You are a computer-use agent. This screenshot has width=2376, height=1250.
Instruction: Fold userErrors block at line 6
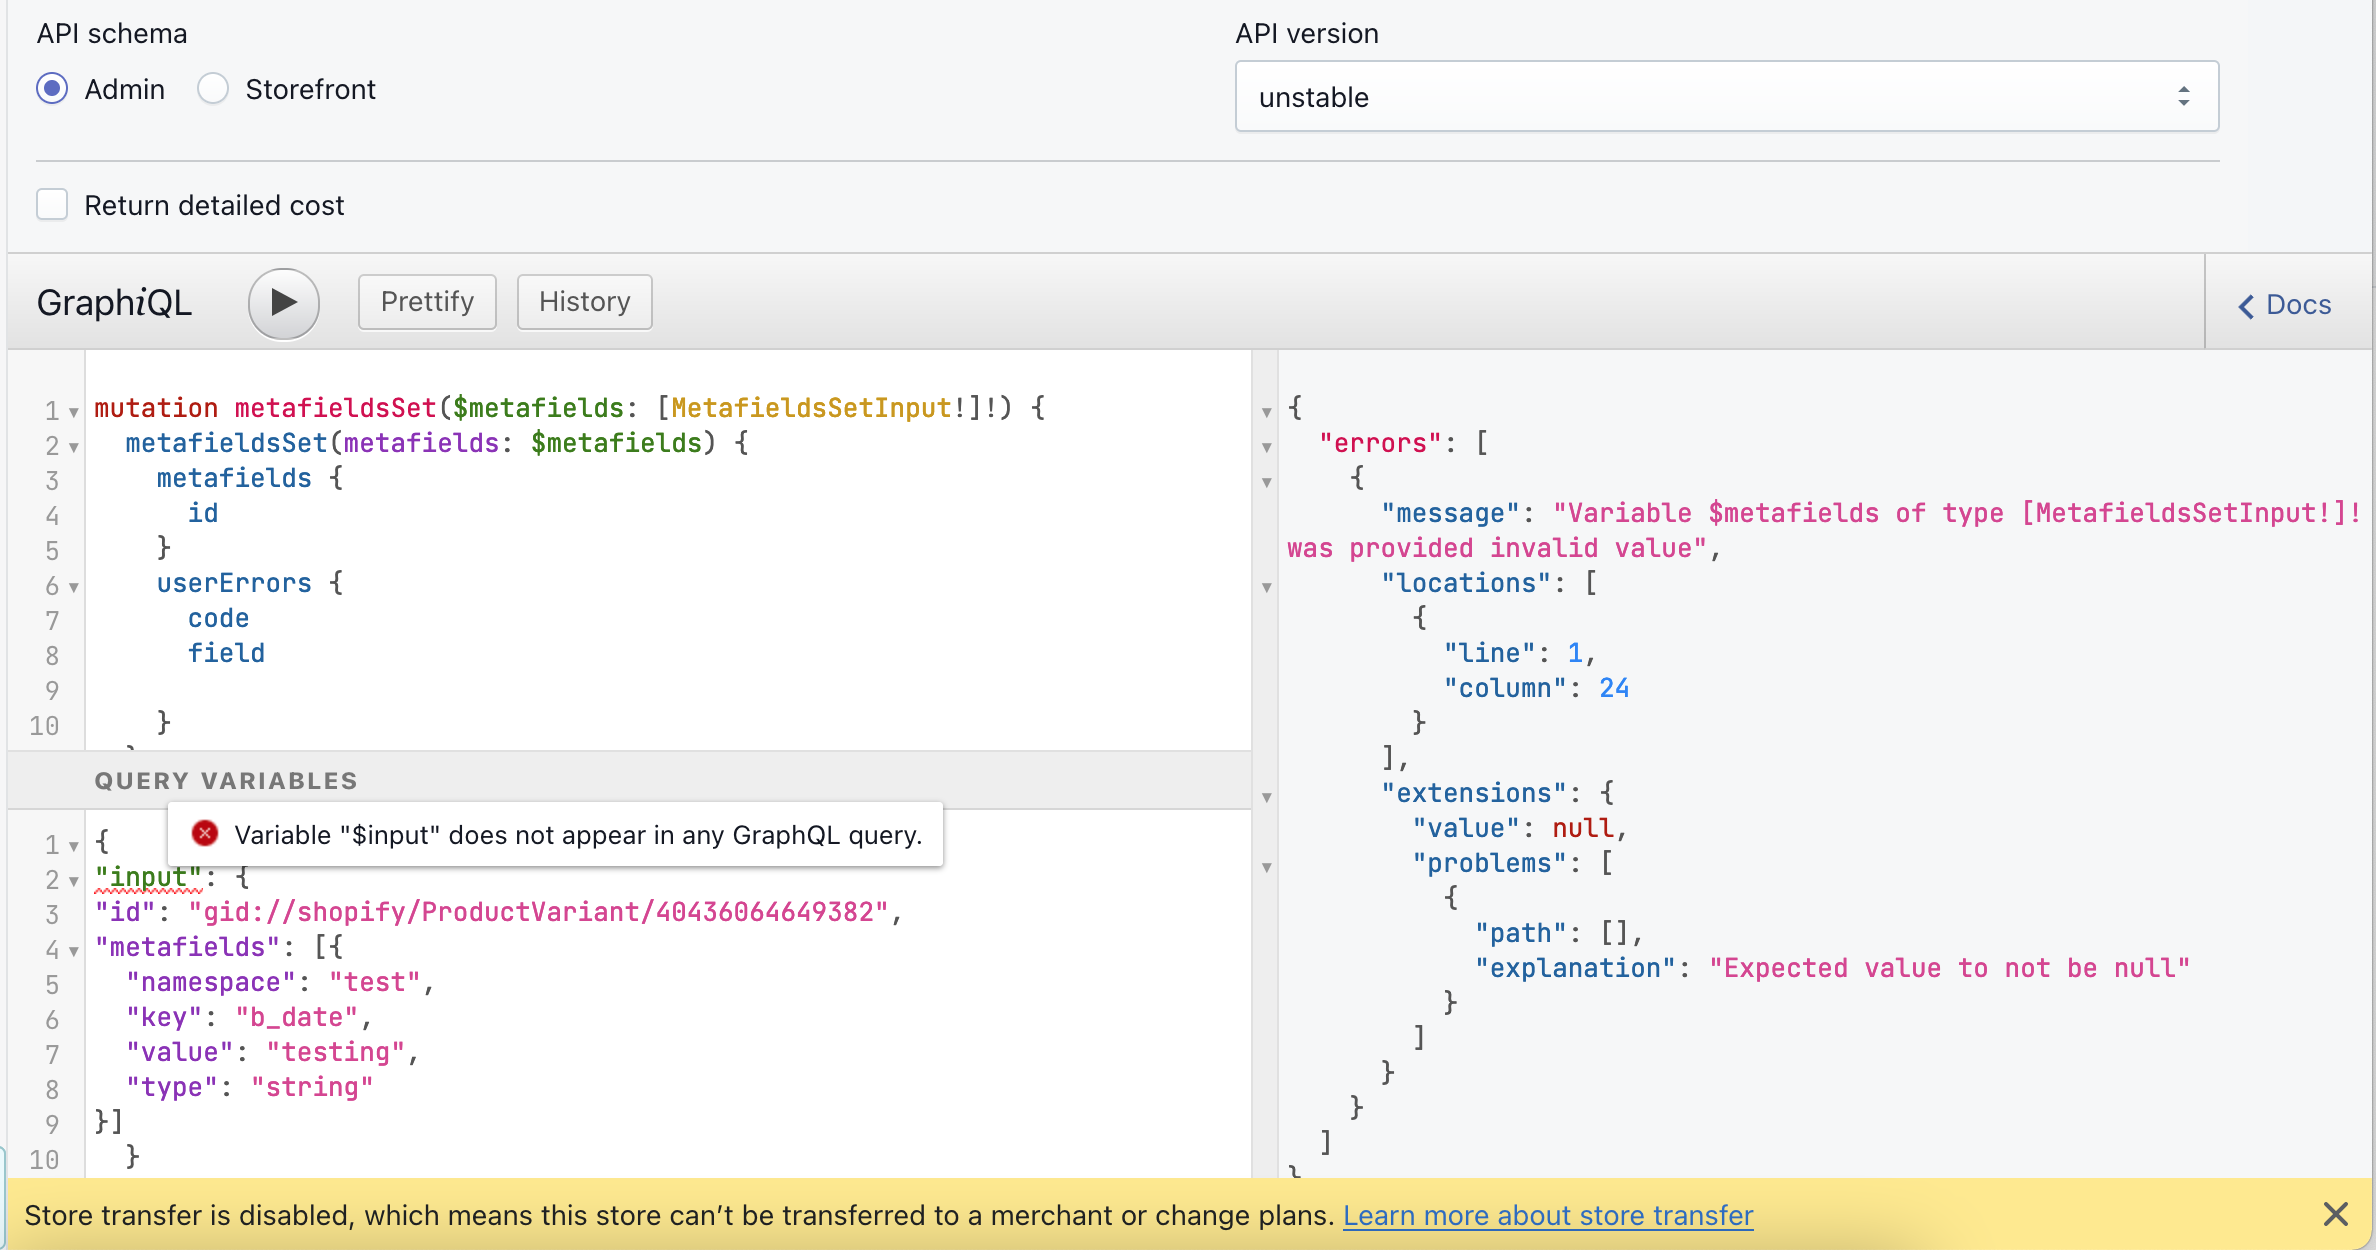74,587
